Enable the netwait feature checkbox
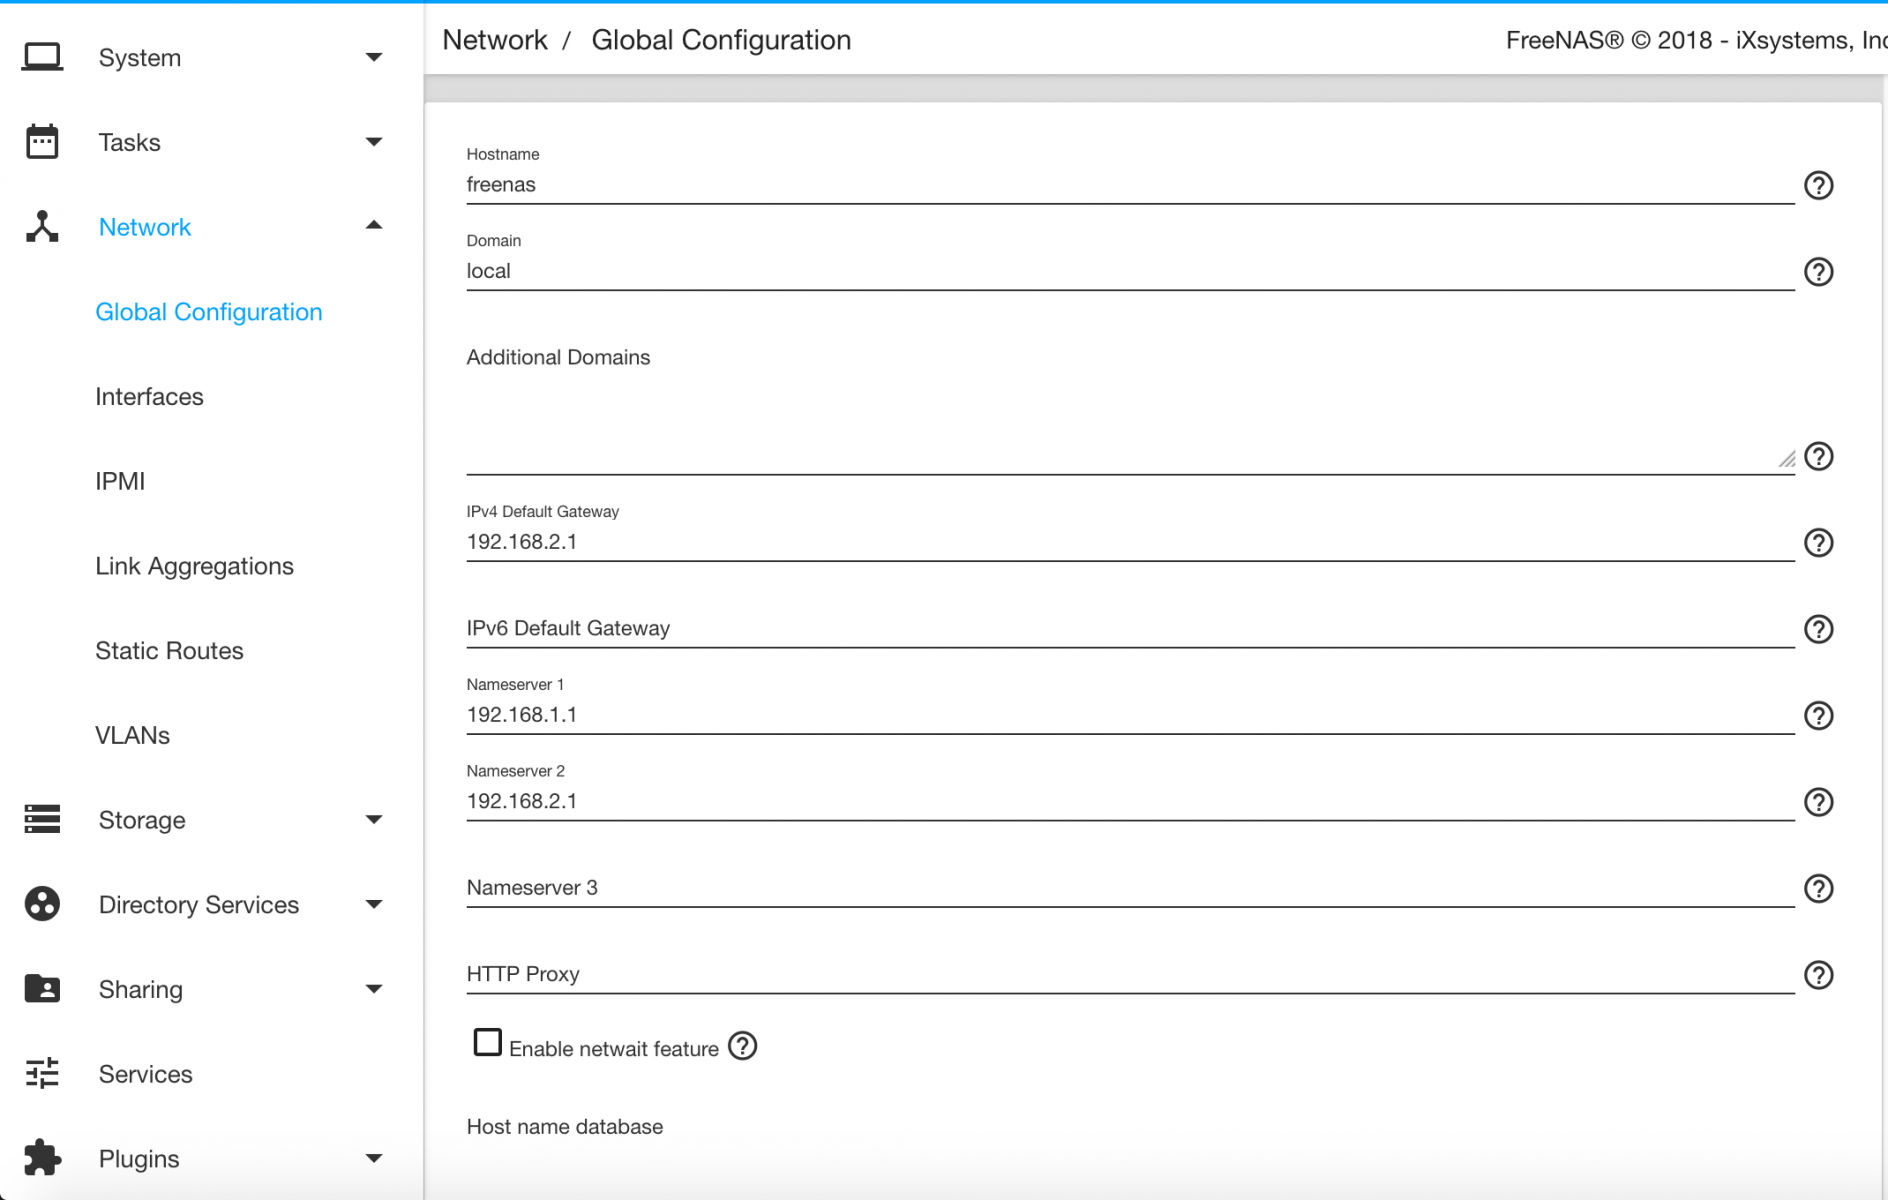Screen dimensions: 1888x1200 [x=487, y=1042]
